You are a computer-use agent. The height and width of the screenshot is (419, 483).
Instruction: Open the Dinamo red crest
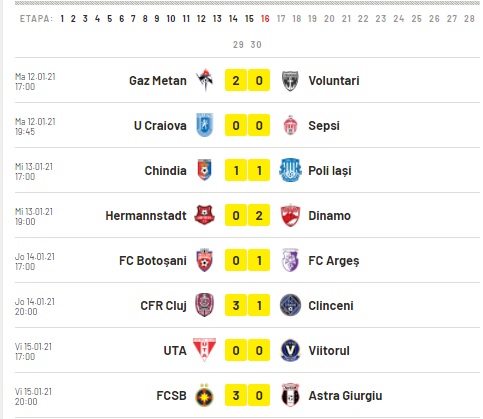click(290, 215)
